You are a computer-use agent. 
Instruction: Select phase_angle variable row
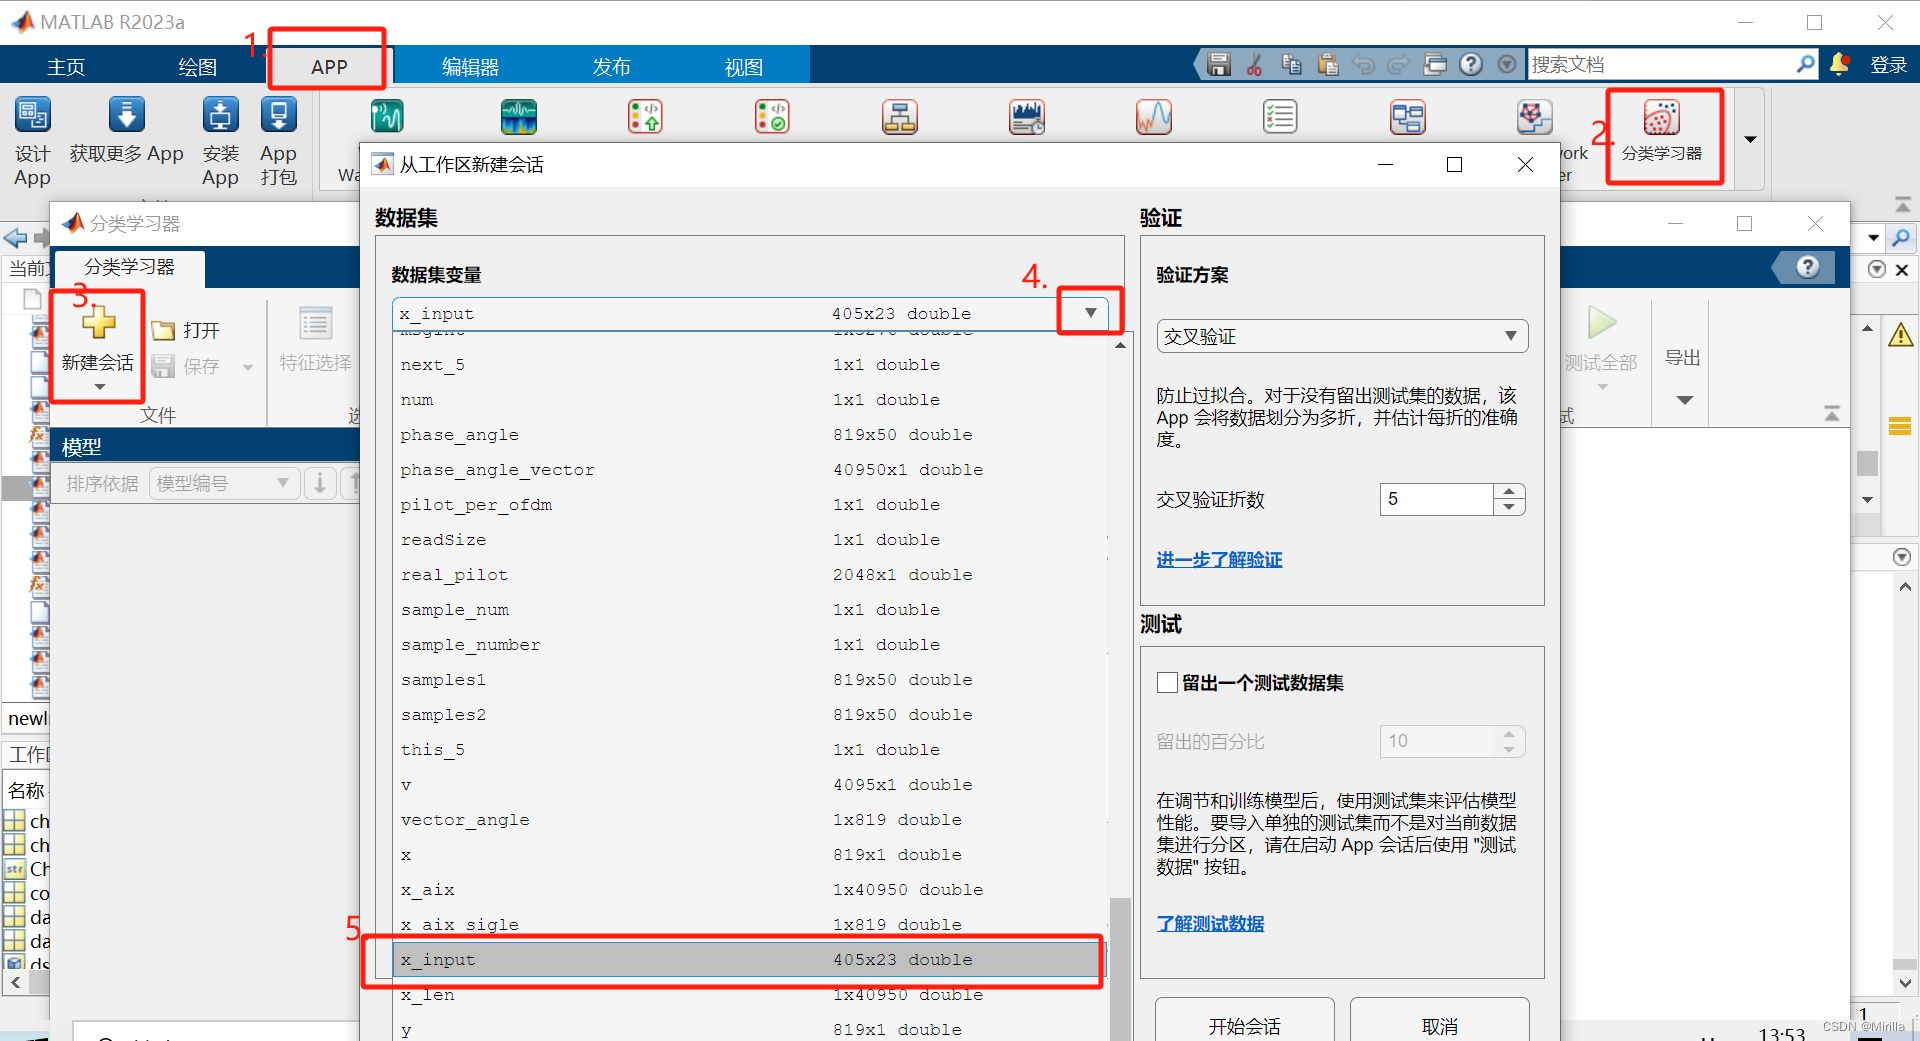coord(750,435)
